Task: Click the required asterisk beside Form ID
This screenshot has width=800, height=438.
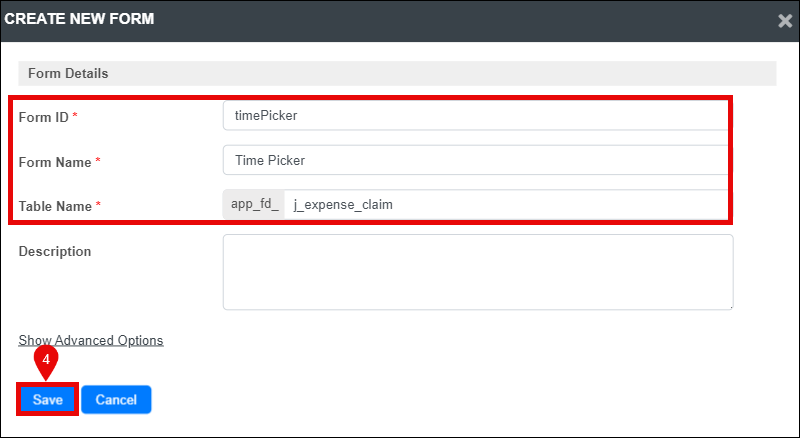Action: click(x=75, y=116)
